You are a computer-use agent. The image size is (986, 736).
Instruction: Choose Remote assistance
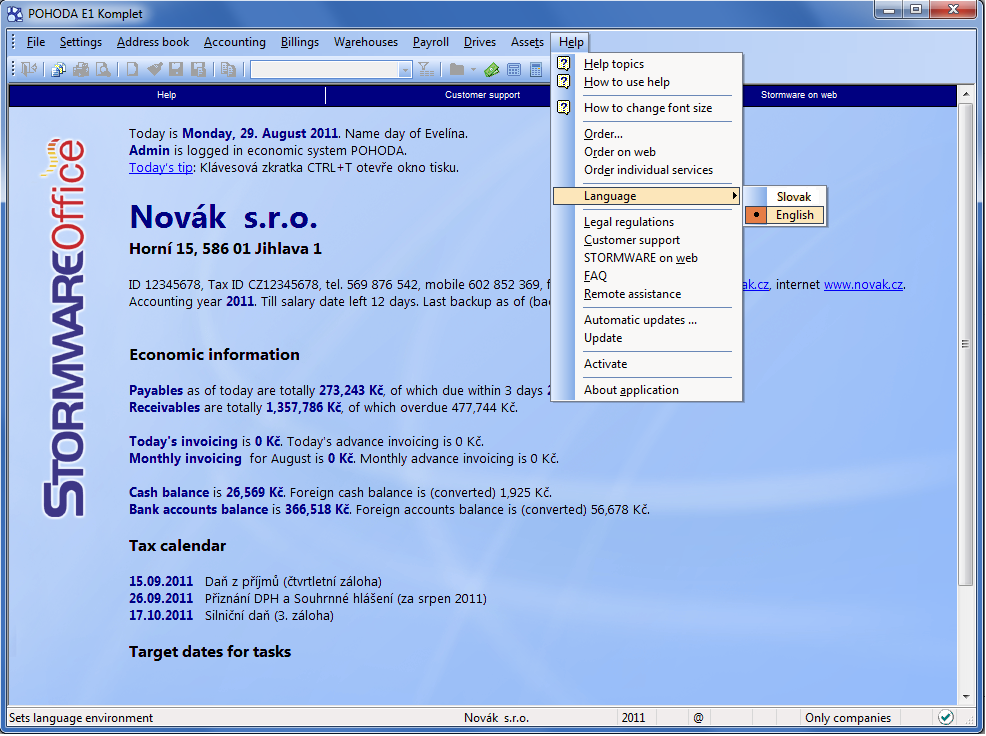(x=647, y=294)
